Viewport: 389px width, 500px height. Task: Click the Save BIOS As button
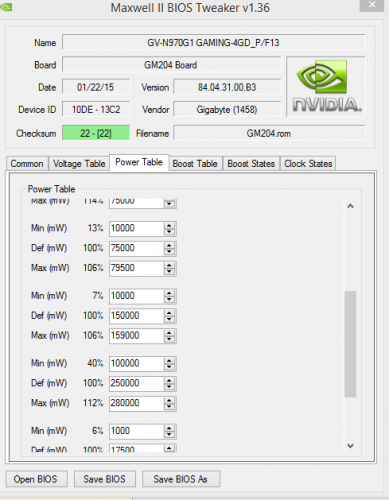pyautogui.click(x=181, y=479)
